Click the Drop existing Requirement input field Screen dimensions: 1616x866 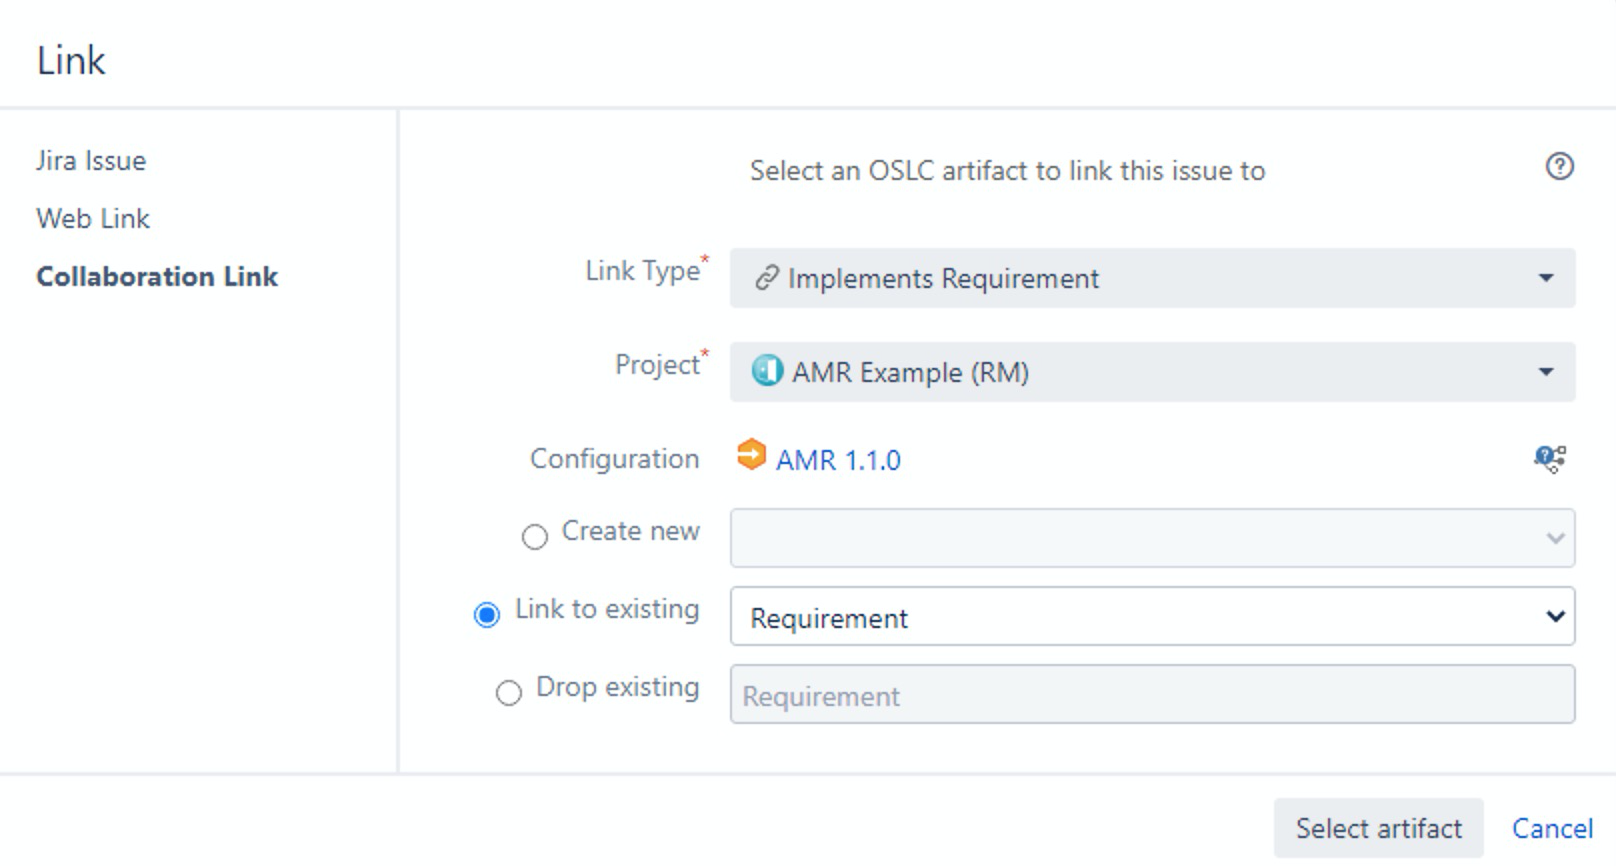[1152, 694]
